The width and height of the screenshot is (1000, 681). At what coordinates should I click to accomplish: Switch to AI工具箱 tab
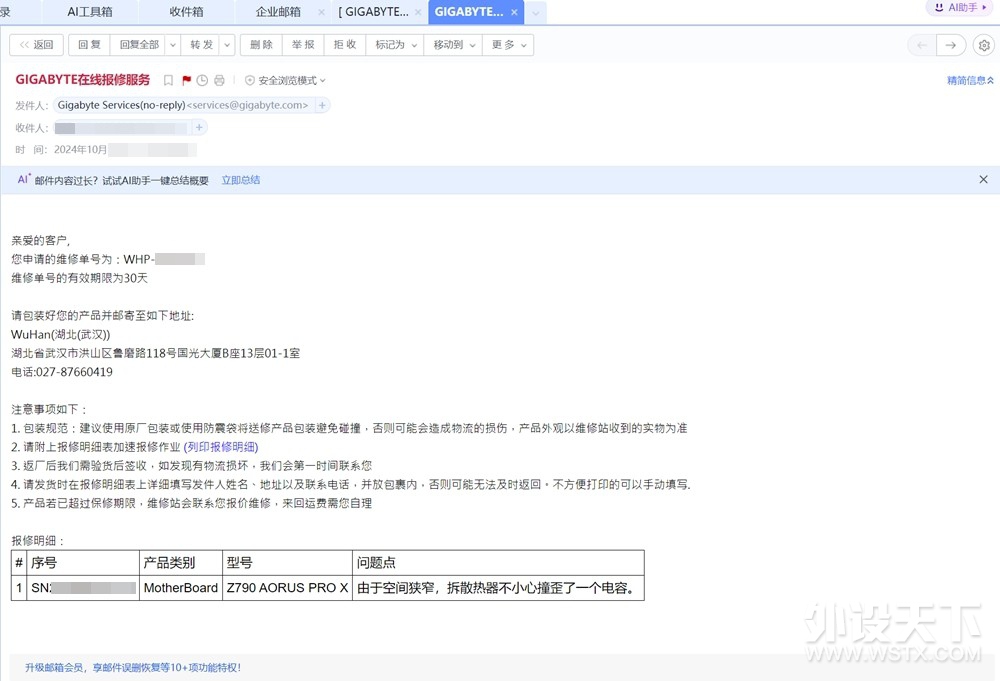(89, 12)
